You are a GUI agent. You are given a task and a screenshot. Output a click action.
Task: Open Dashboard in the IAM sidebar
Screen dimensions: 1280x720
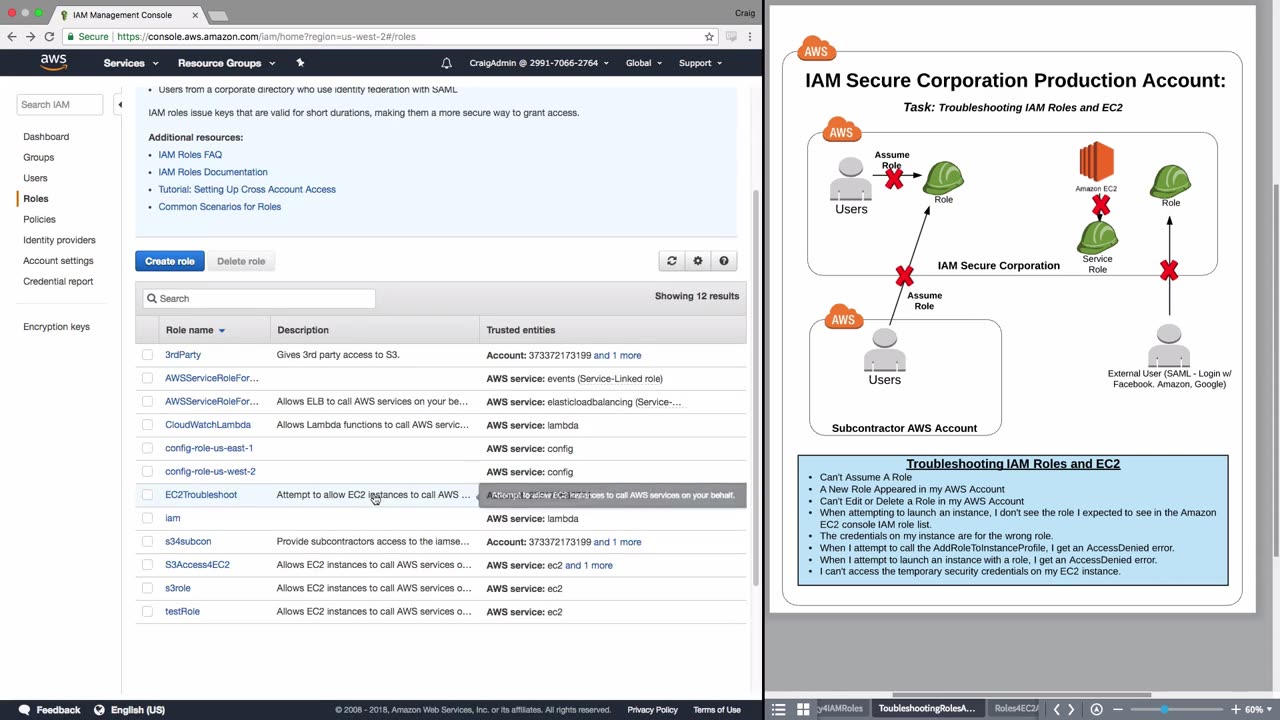coord(46,137)
